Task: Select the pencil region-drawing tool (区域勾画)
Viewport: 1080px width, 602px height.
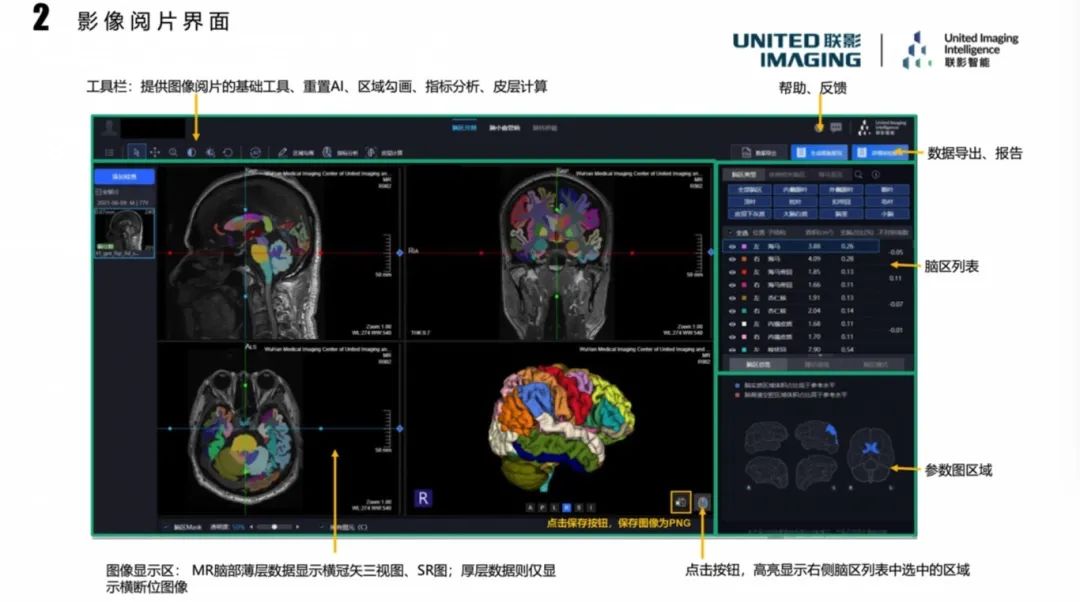Action: [295, 152]
